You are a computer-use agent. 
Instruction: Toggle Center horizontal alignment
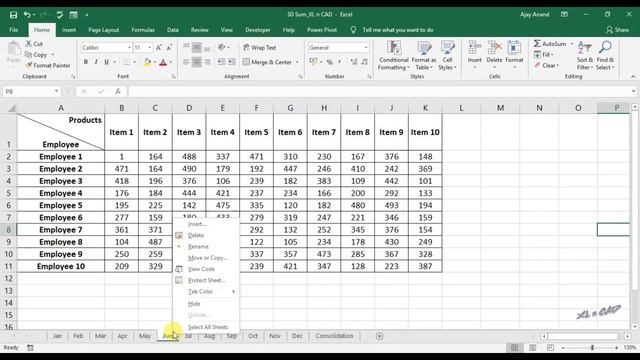coord(197,62)
